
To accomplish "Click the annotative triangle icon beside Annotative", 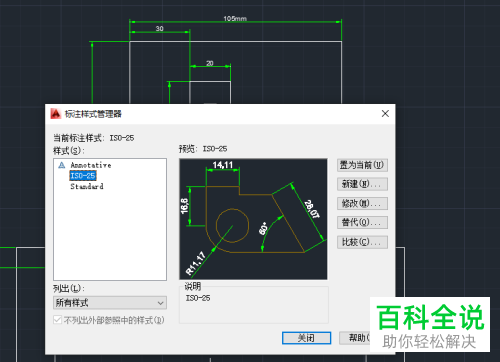I will coord(62,165).
